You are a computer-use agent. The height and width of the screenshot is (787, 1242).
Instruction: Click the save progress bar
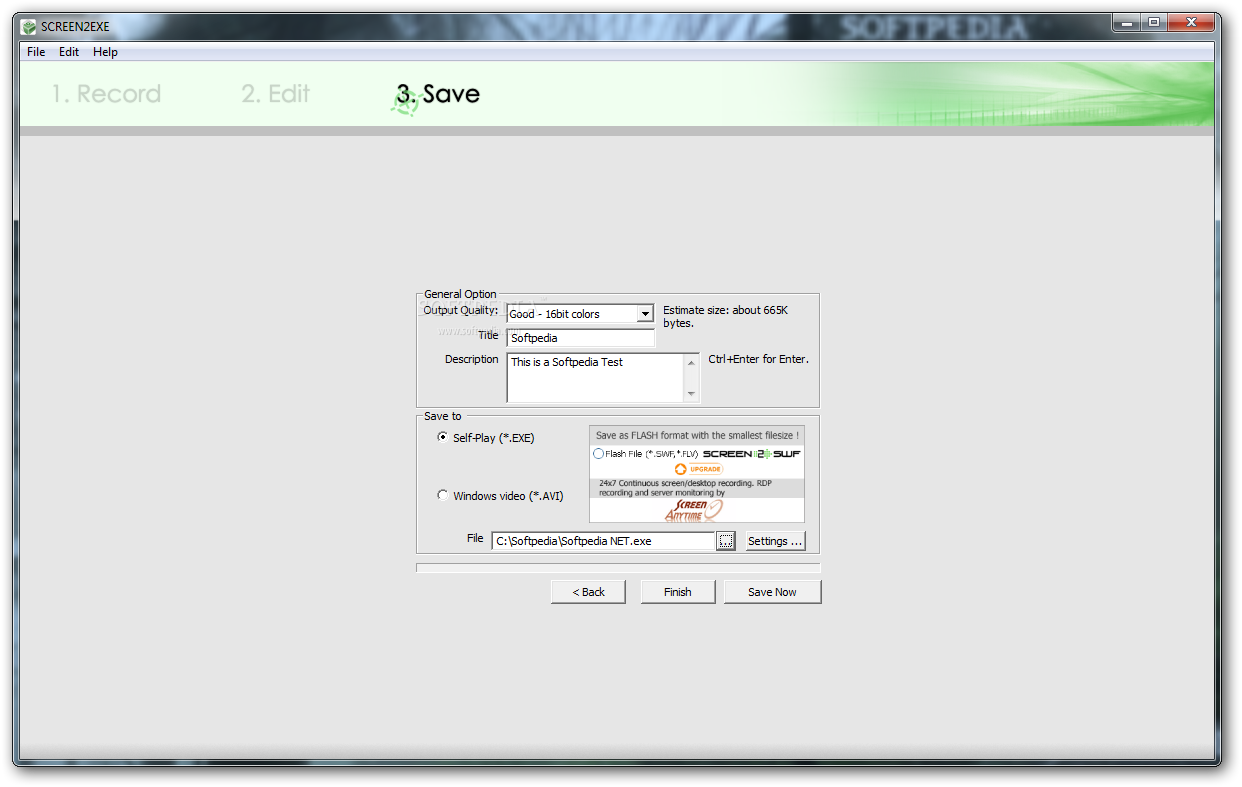click(x=618, y=568)
